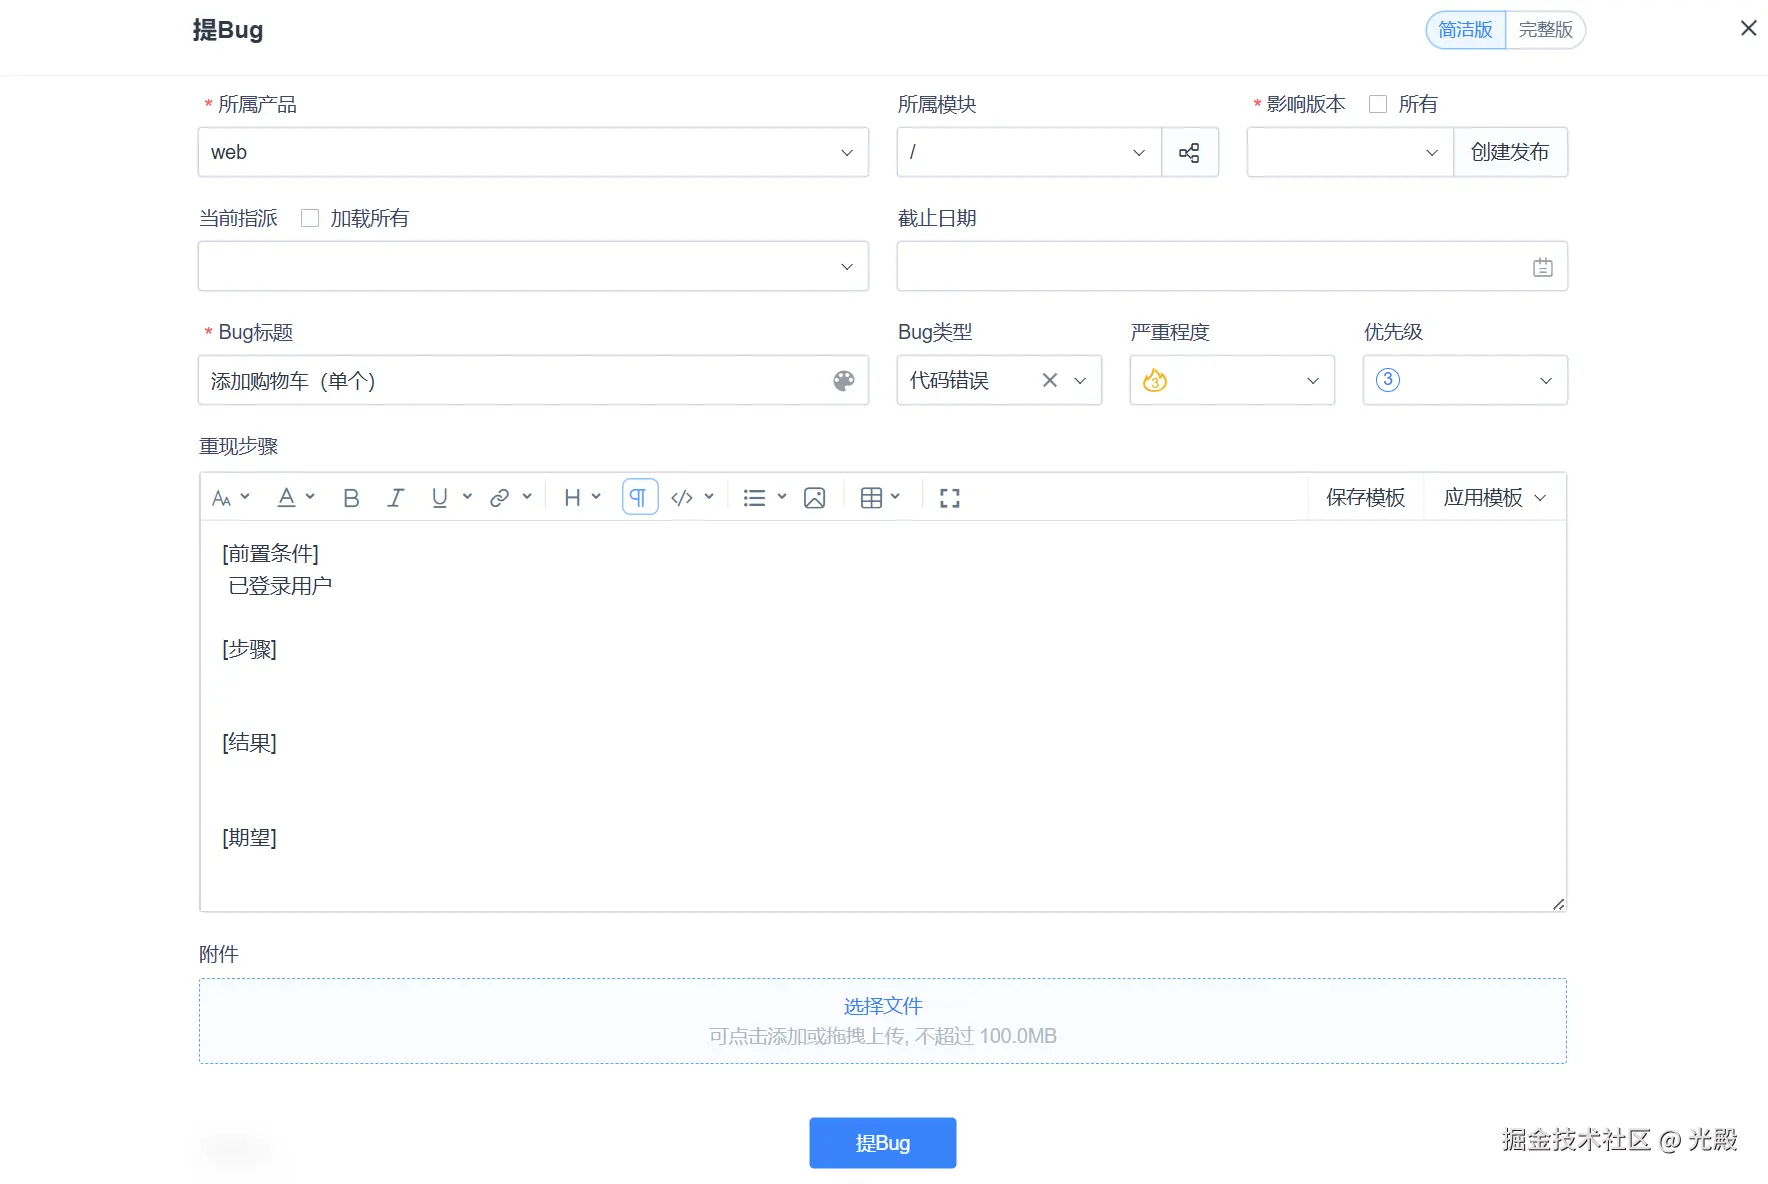Insert an image using the picture icon
Viewport: 1768px width, 1184px height.
coord(815,498)
